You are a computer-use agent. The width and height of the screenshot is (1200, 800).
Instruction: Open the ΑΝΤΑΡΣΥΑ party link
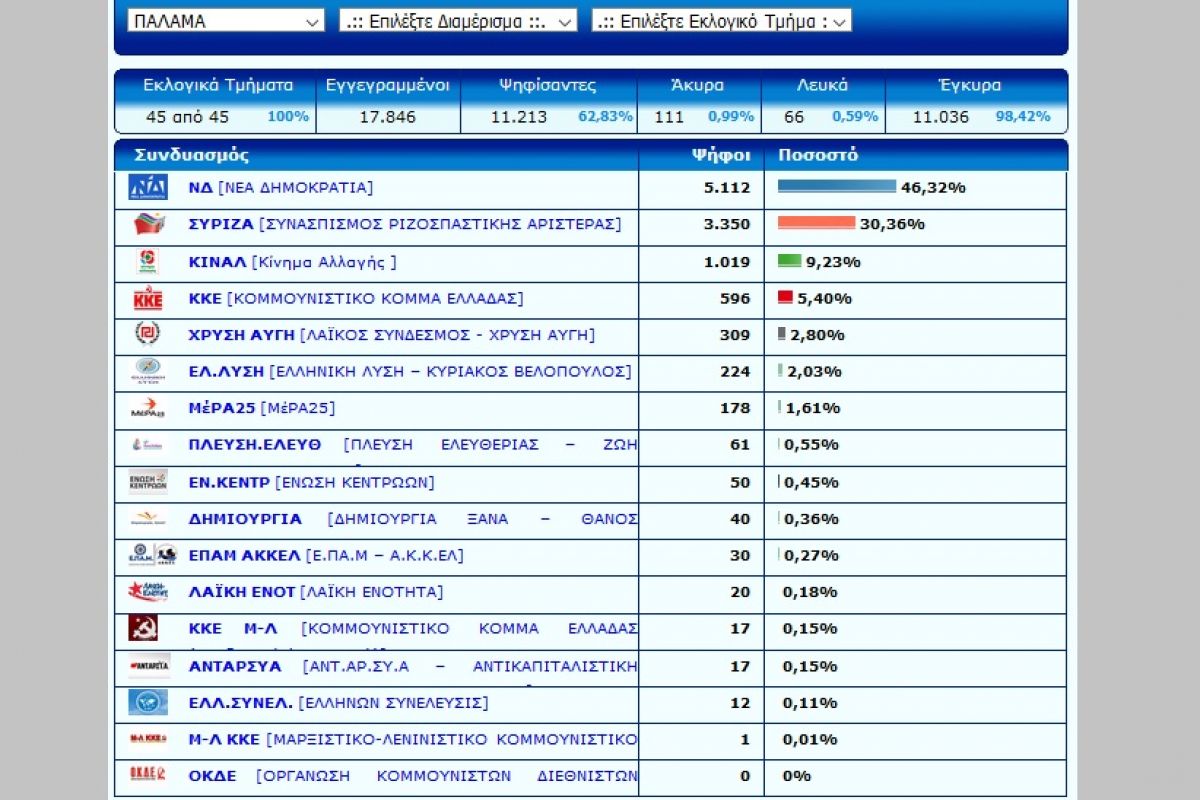coord(413,665)
